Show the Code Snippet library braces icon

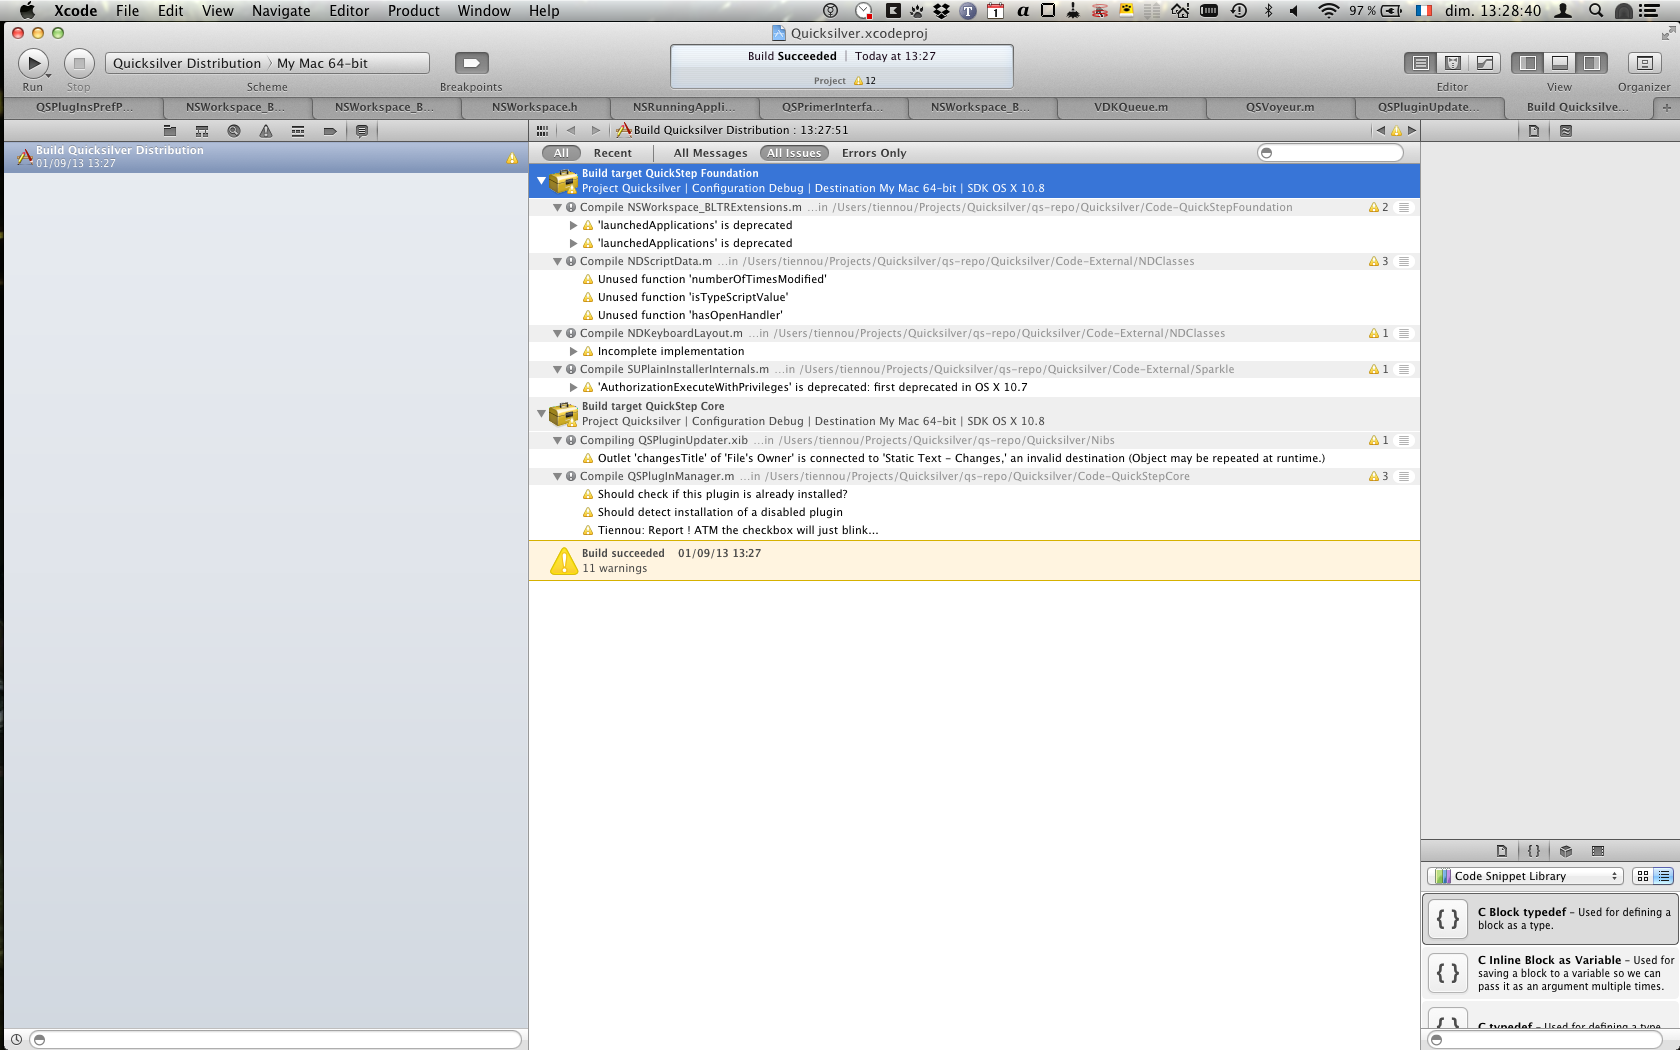[x=1534, y=851]
